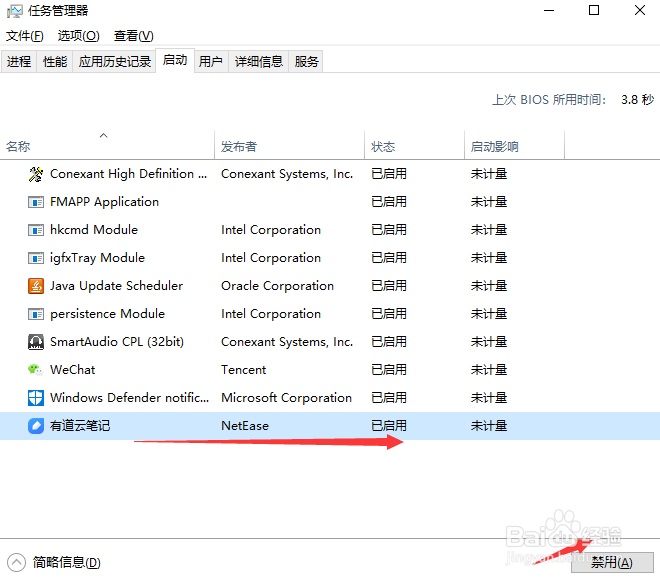Collapse to 简略信息 using the chevron icon
The image size is (660, 580).
[16, 562]
